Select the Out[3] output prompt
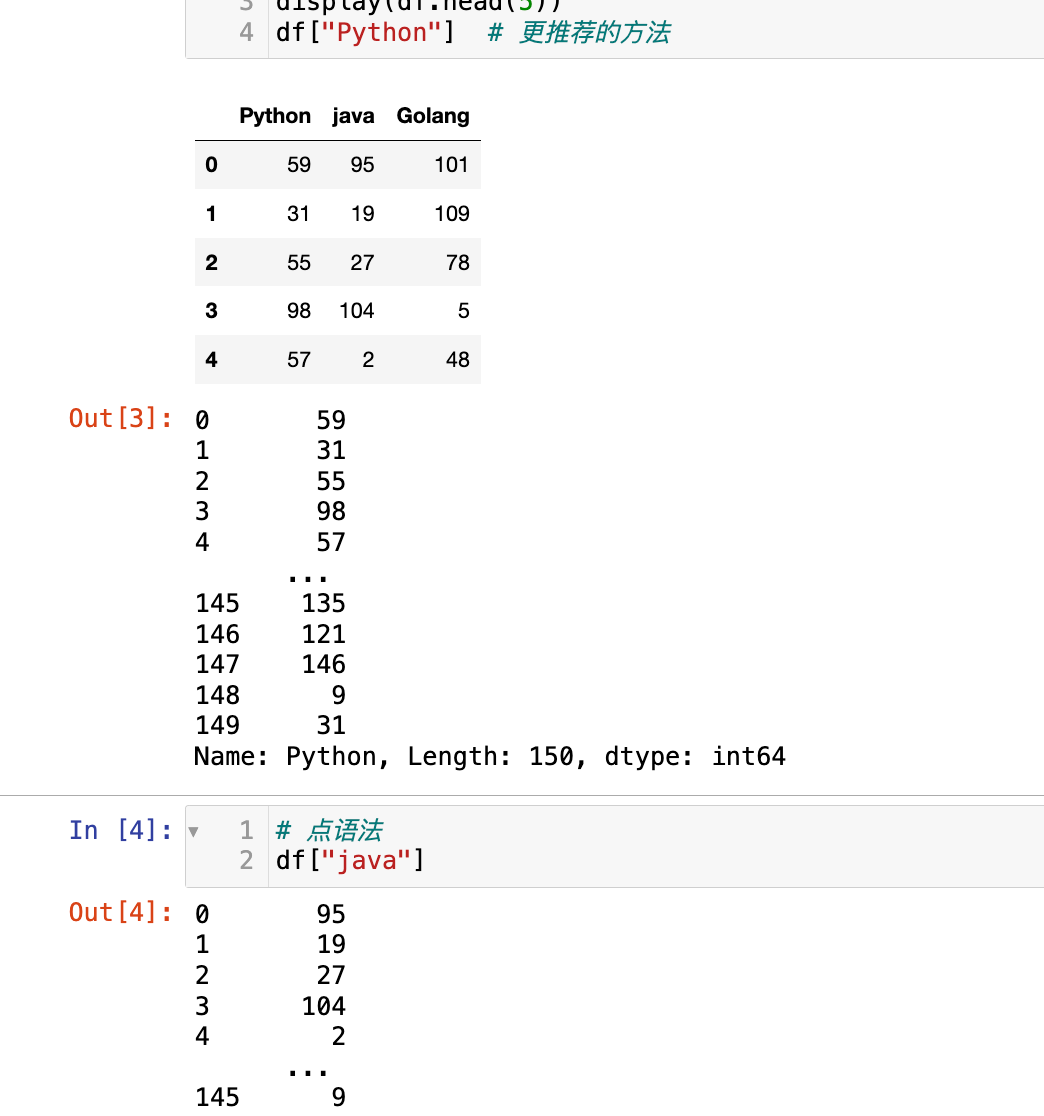 click(121, 419)
